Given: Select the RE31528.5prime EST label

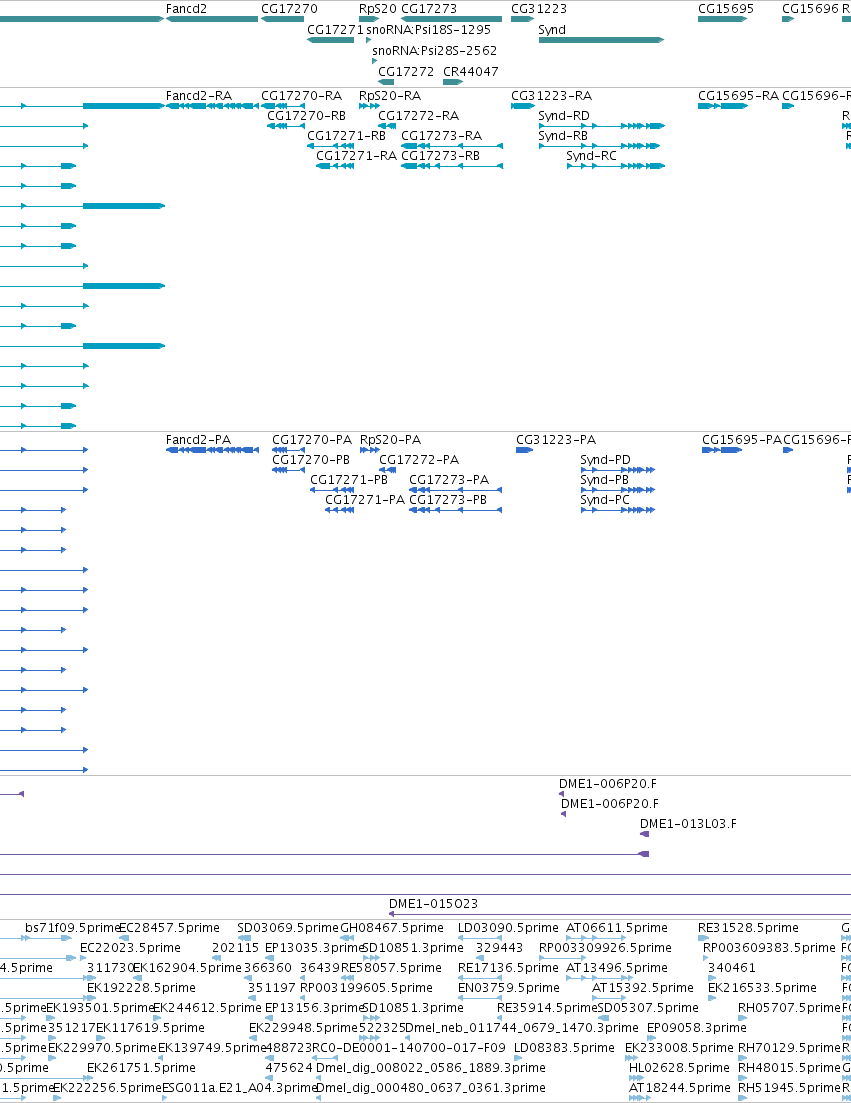Looking at the screenshot, I should click(748, 928).
